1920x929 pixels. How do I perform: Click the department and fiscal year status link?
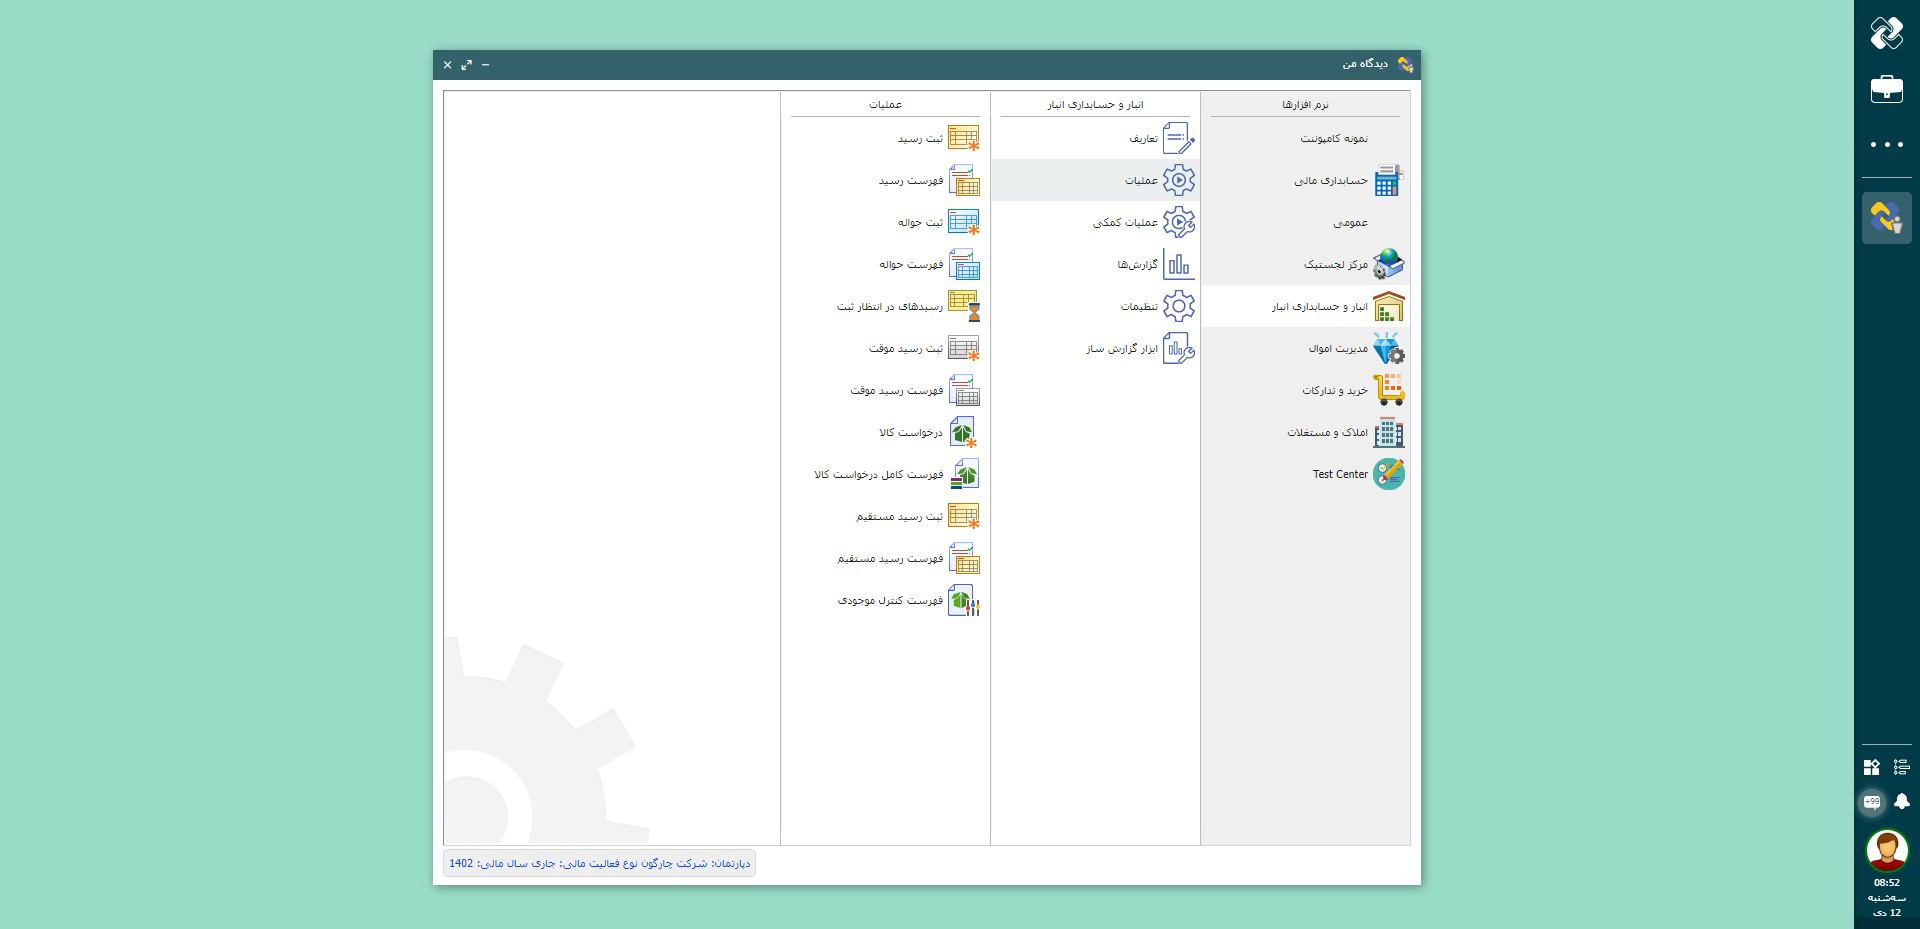[599, 863]
